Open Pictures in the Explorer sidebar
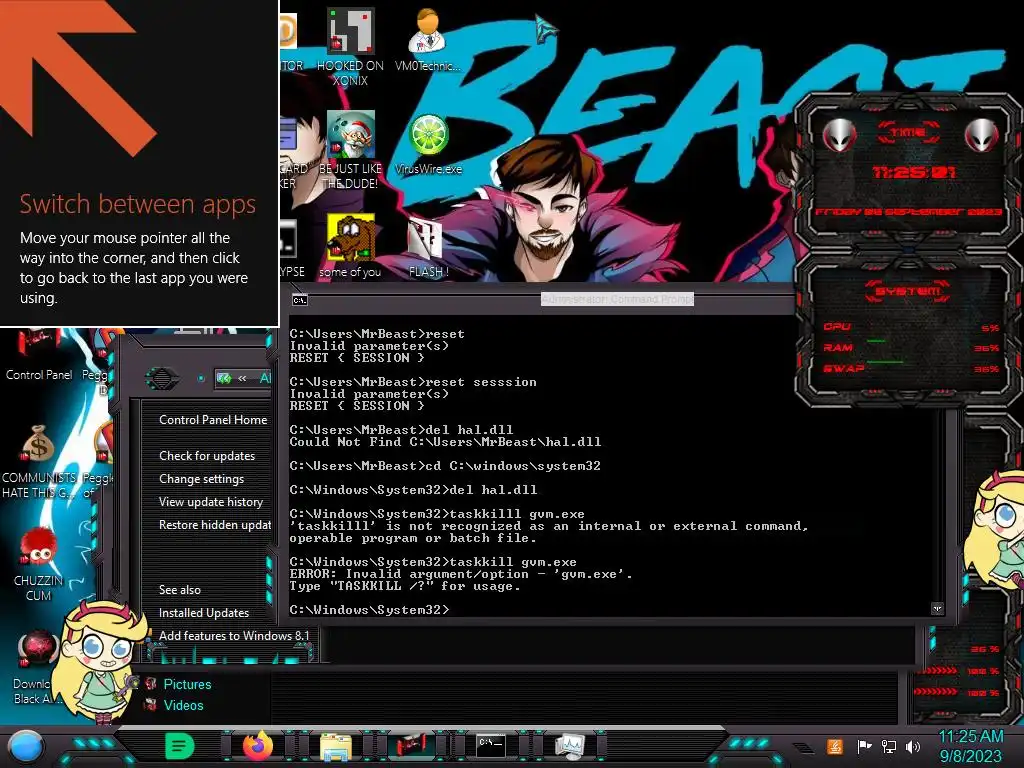The image size is (1024, 768). 187,684
